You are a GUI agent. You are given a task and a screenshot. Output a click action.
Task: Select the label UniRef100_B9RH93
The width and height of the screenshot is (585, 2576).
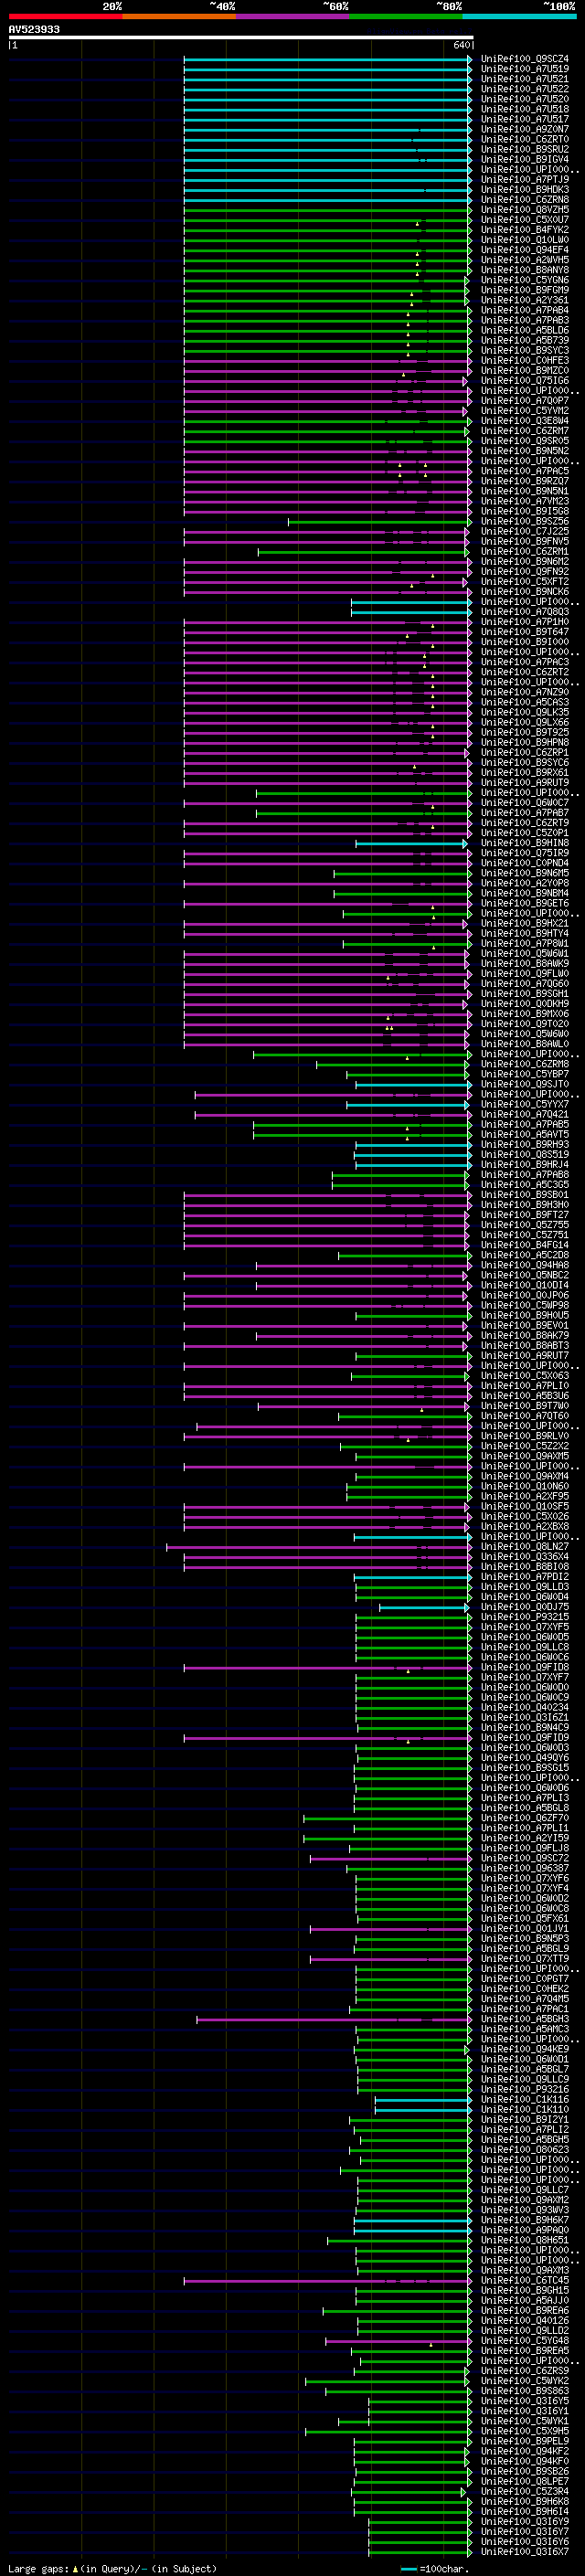pyautogui.click(x=524, y=1144)
